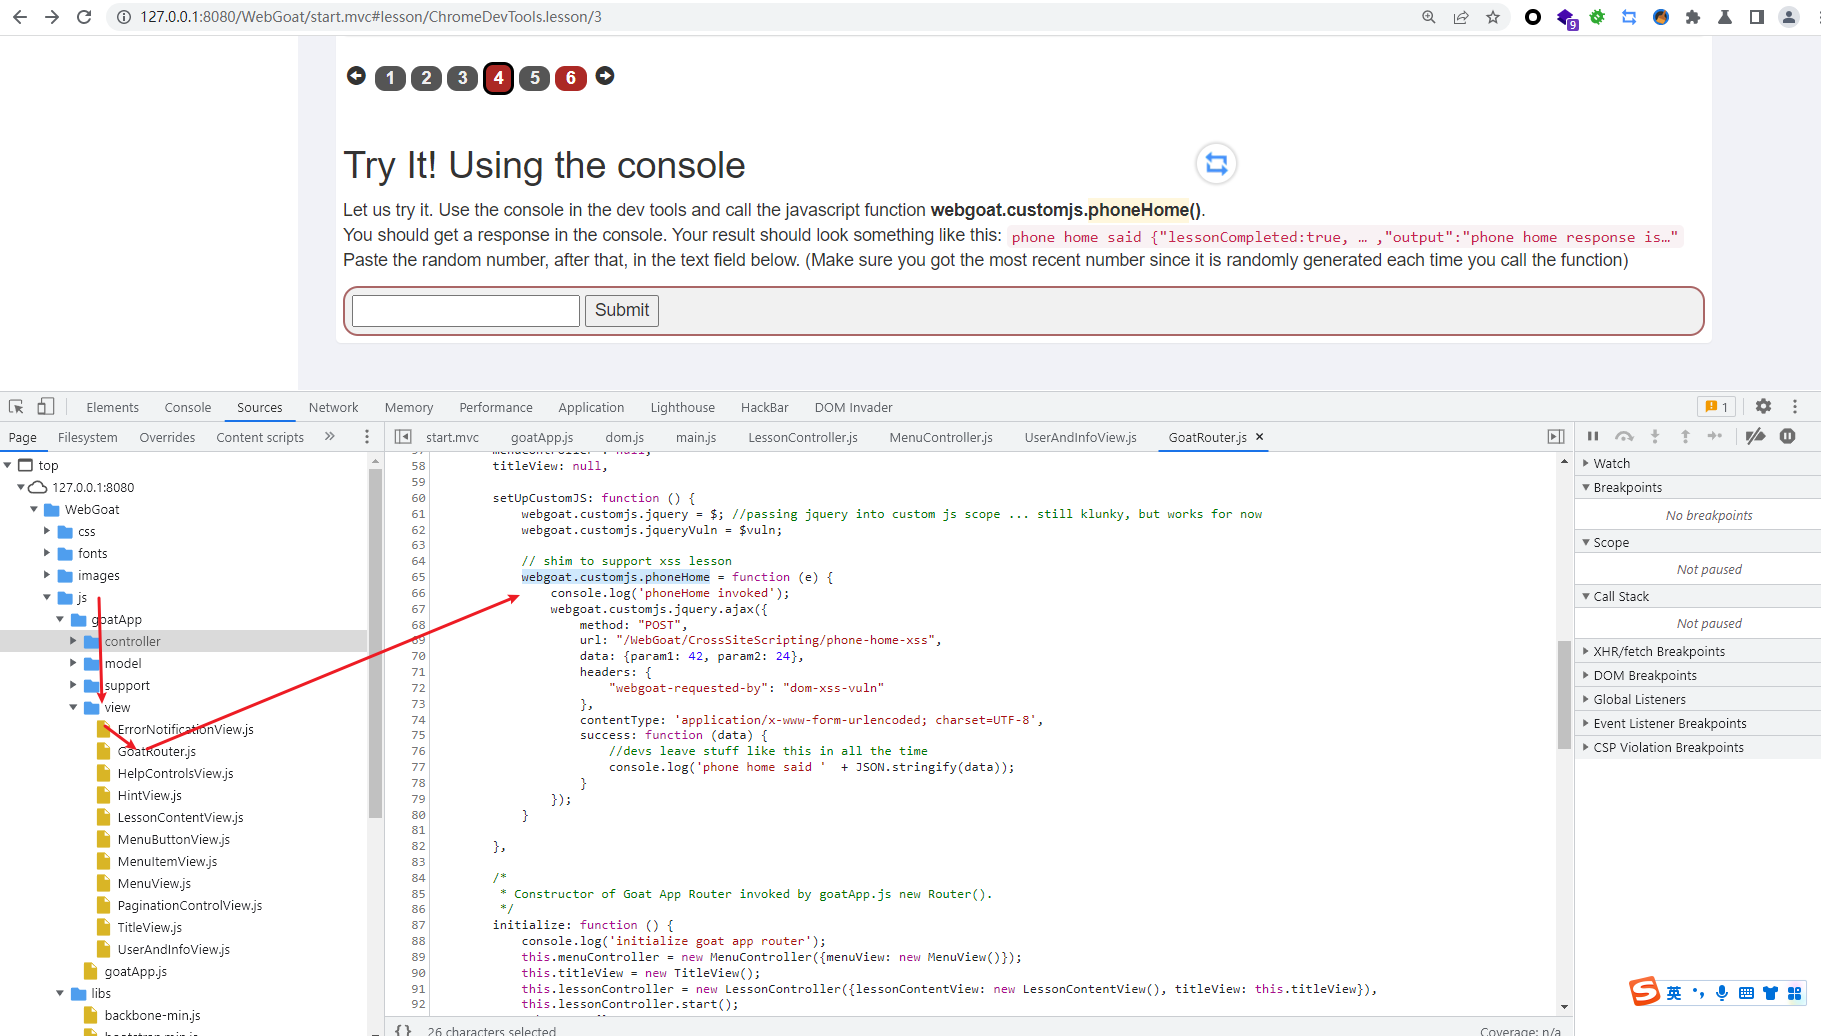This screenshot has width=1821, height=1036.
Task: Click the issues warning badge showing 1
Action: [1717, 407]
